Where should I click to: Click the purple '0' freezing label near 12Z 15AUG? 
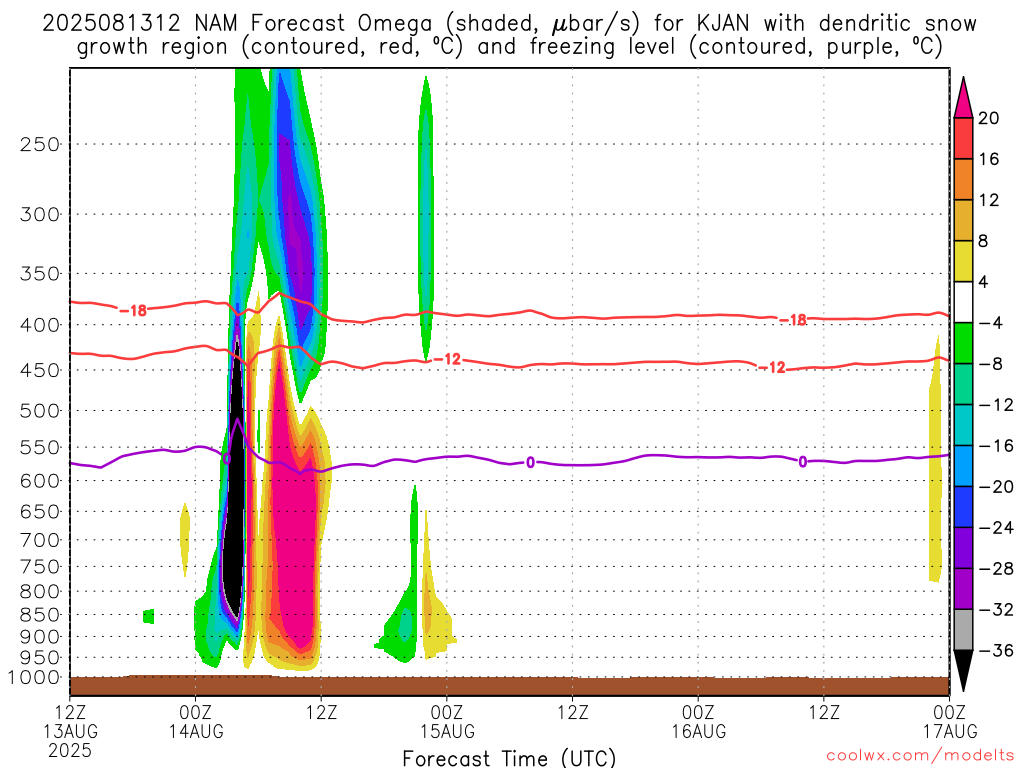tap(530, 463)
